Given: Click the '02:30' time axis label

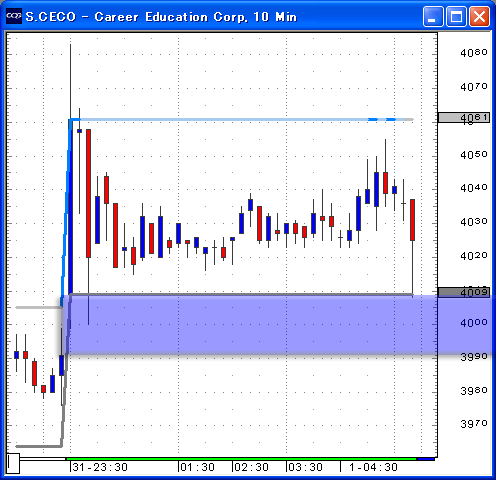Looking at the screenshot, I should [x=251, y=467].
